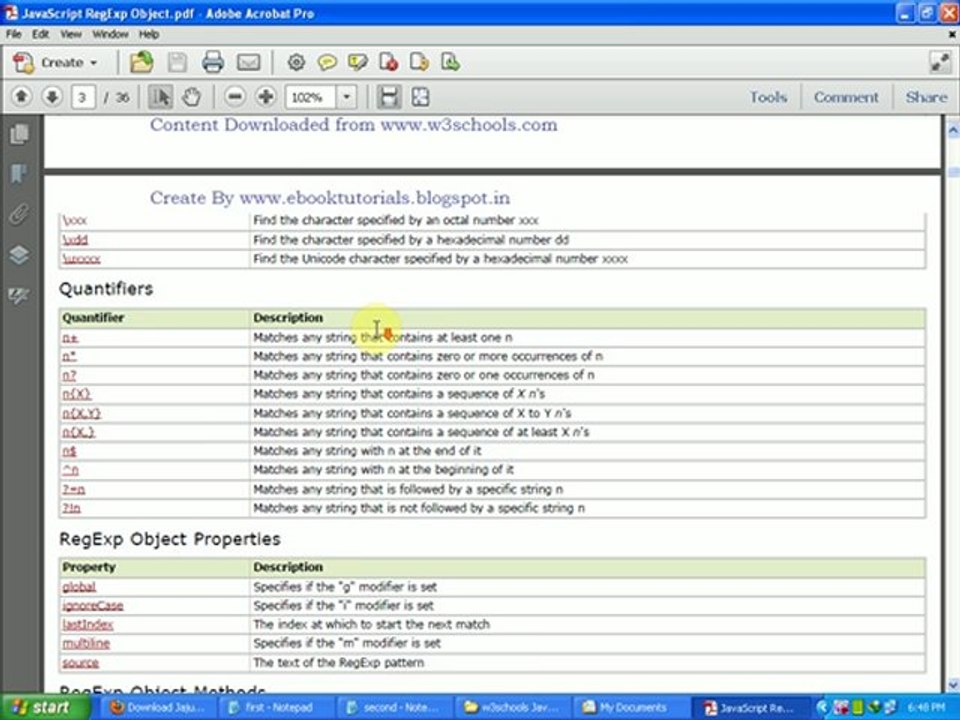Image resolution: width=960 pixels, height=720 pixels.
Task: Open the File menu
Action: pyautogui.click(x=13, y=34)
